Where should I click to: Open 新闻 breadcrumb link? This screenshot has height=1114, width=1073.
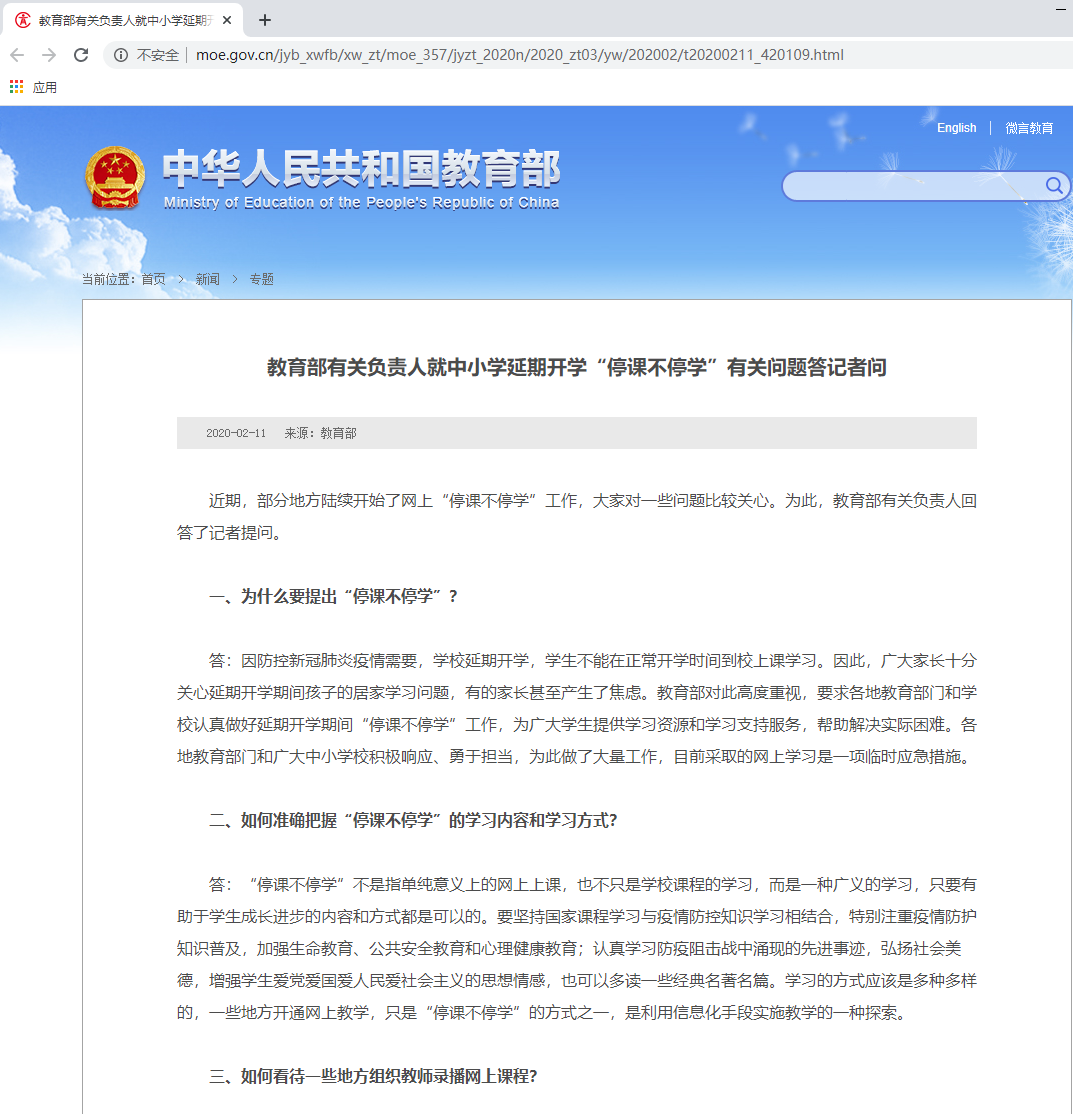pyautogui.click(x=207, y=279)
